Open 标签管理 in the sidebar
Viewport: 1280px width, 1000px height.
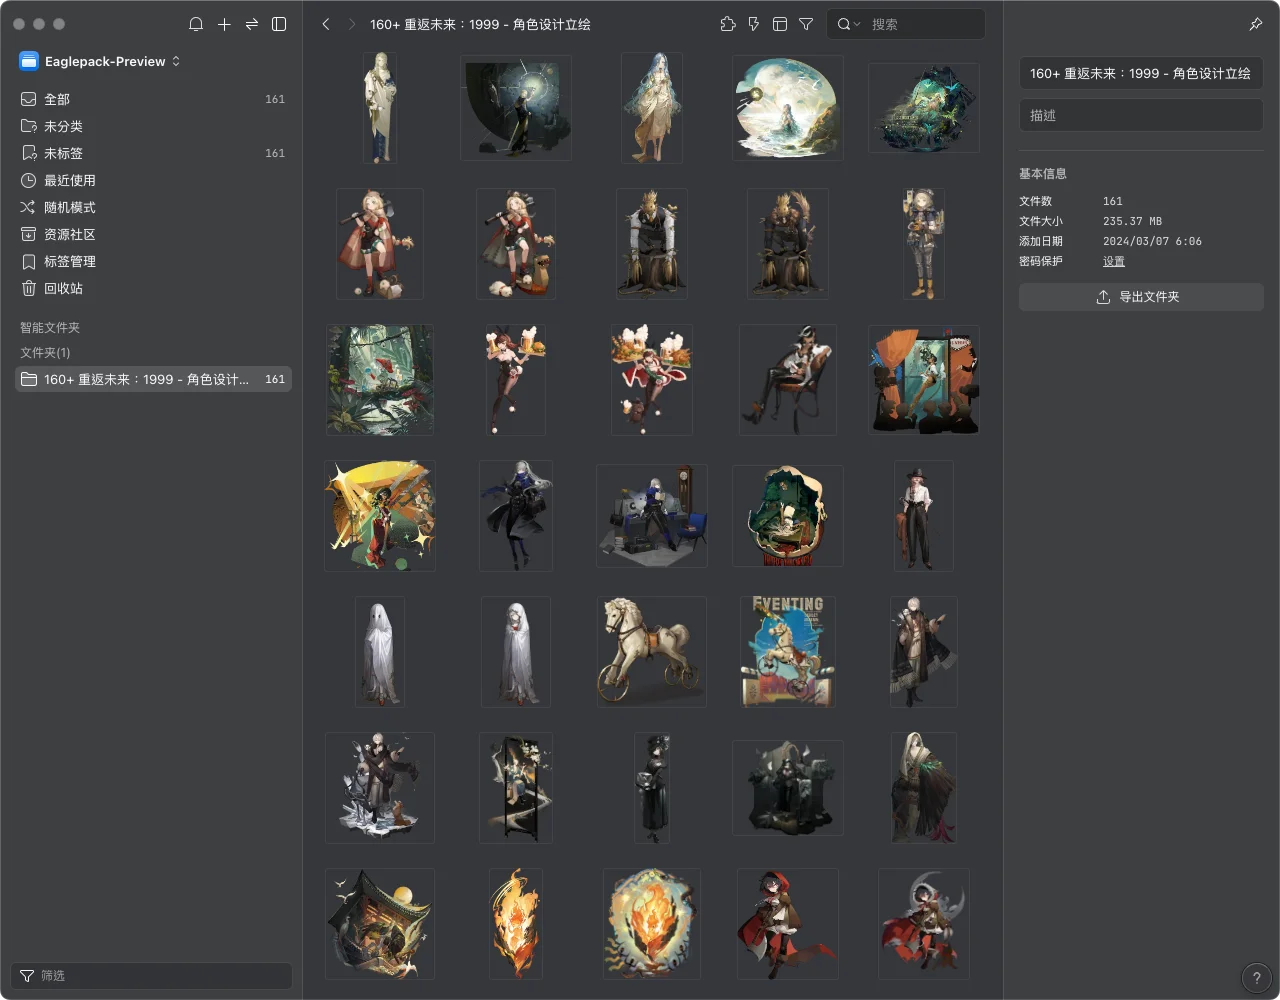tap(153, 261)
